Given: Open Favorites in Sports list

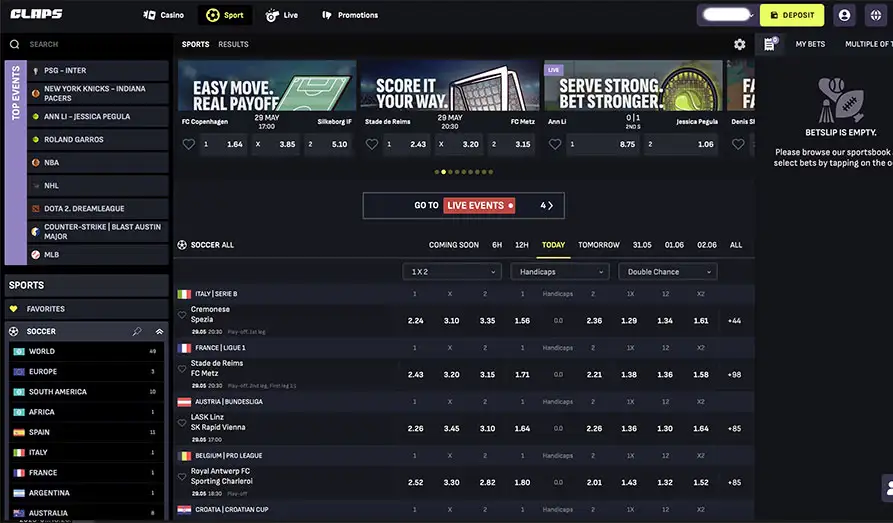Looking at the screenshot, I should tap(87, 309).
